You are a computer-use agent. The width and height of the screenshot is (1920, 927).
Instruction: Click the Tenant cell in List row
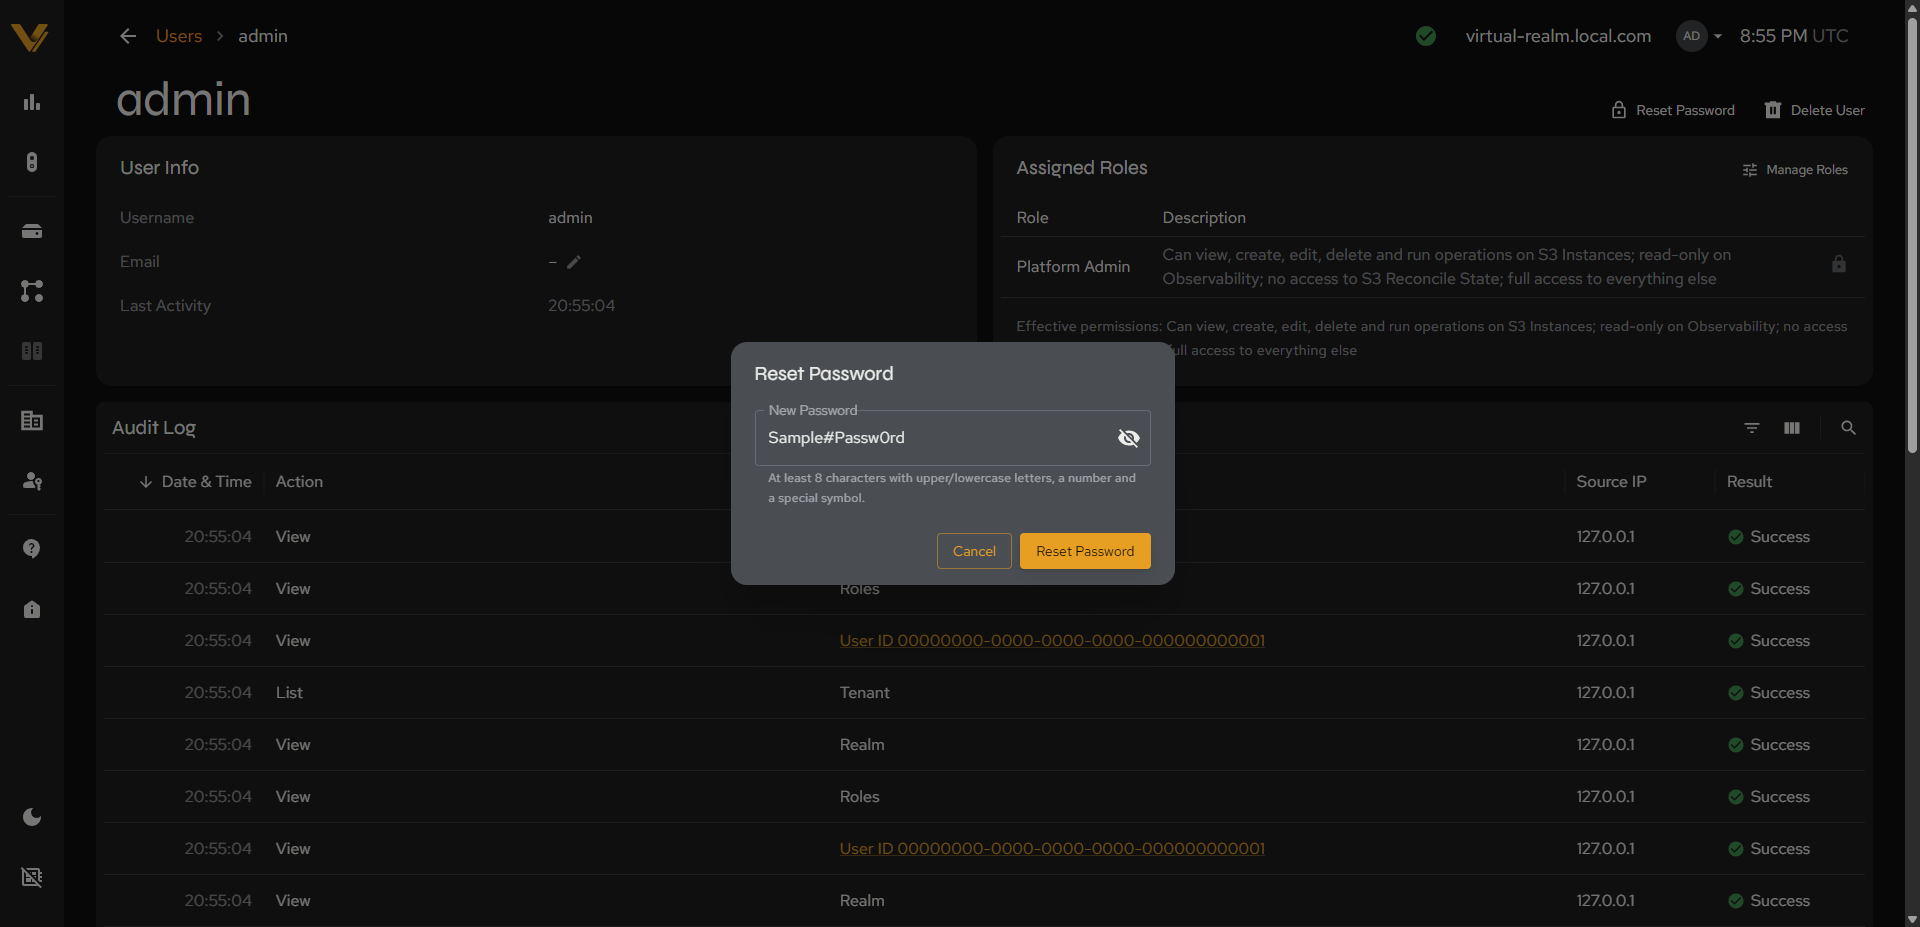pos(864,693)
